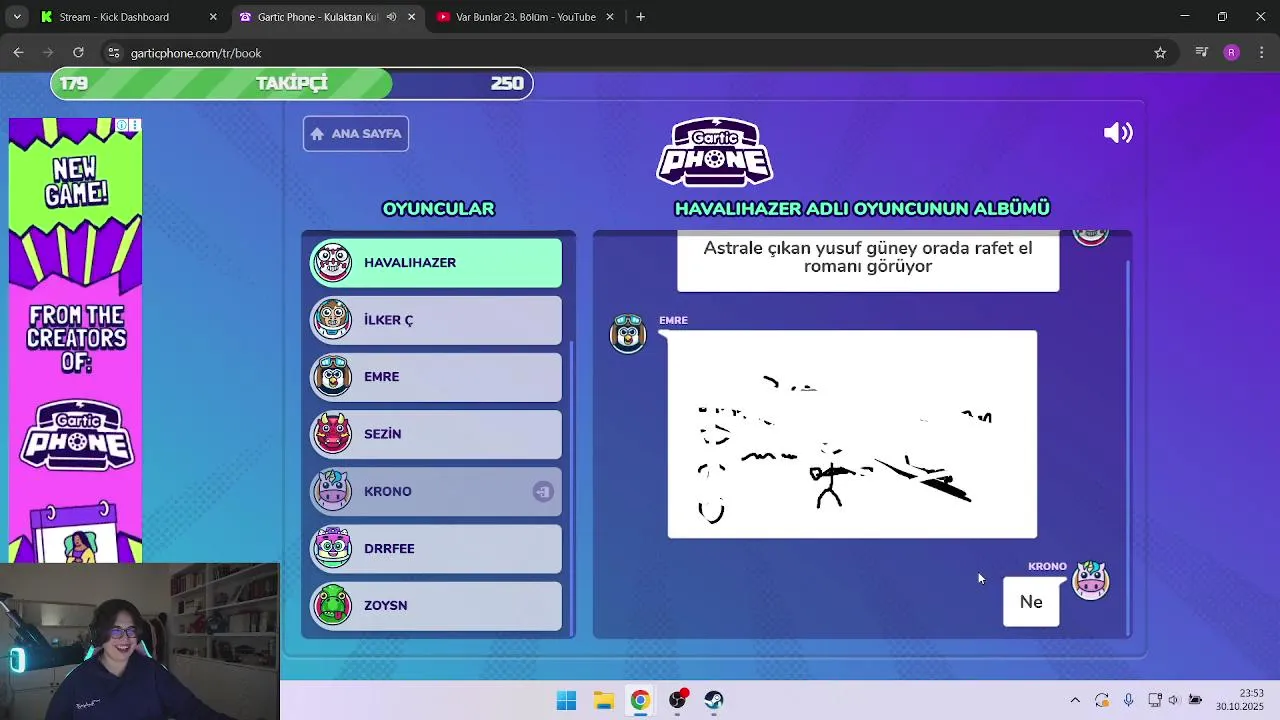This screenshot has width=1280, height=720.
Task: Open media controls in Chrome toolbar
Action: (x=1202, y=53)
